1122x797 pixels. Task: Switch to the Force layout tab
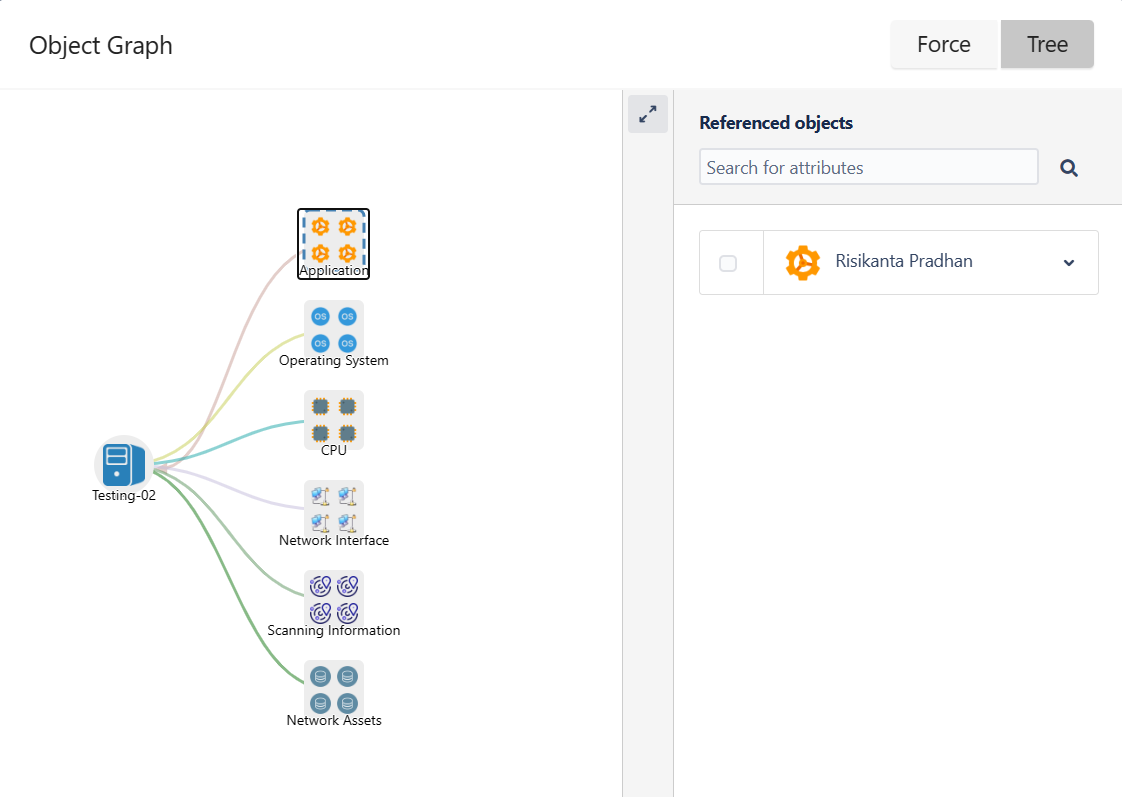pos(943,44)
